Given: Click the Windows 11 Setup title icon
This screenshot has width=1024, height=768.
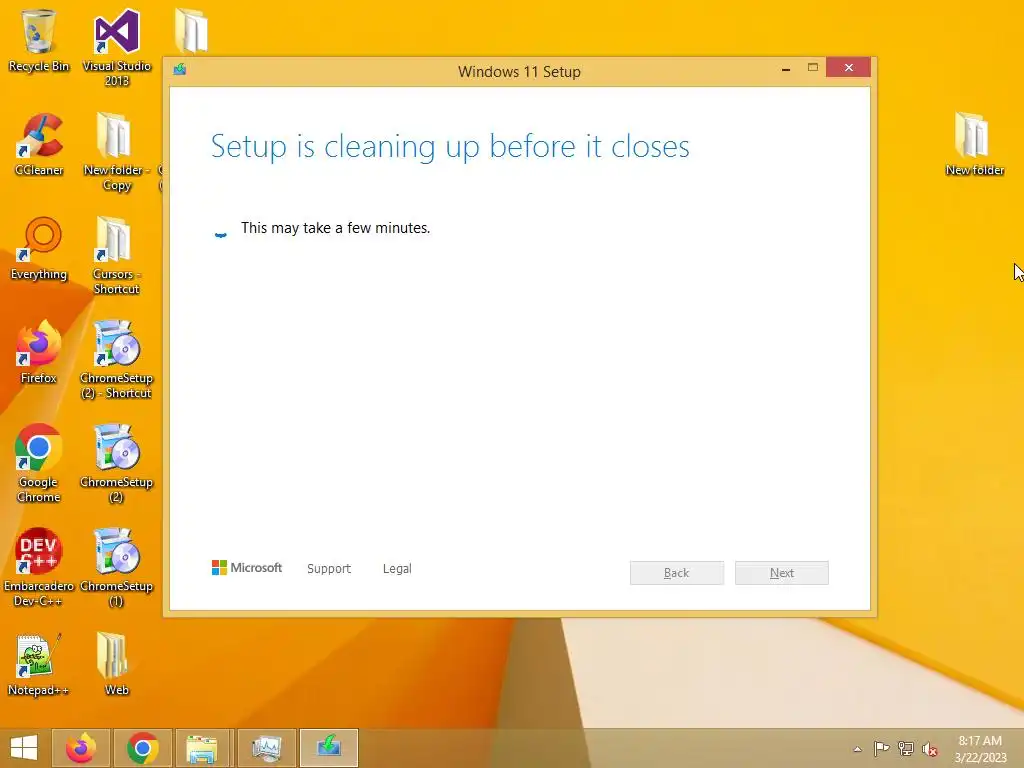Looking at the screenshot, I should coord(180,69).
